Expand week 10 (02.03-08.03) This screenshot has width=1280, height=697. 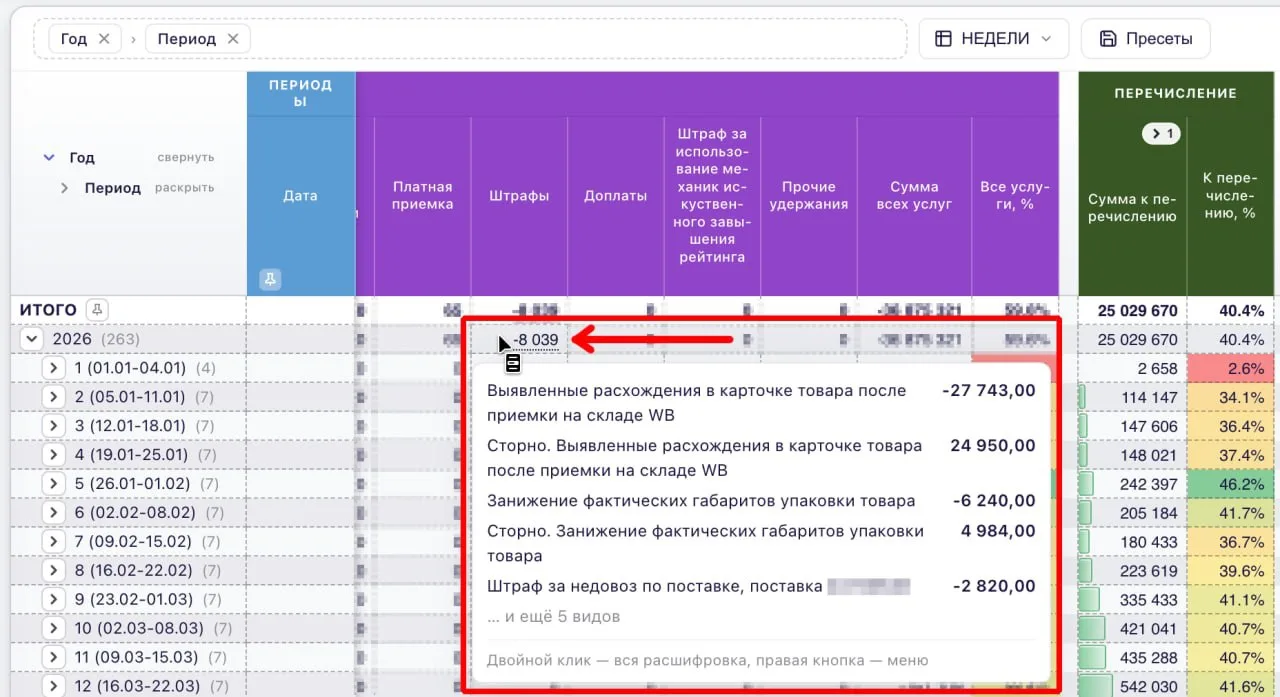tap(53, 629)
